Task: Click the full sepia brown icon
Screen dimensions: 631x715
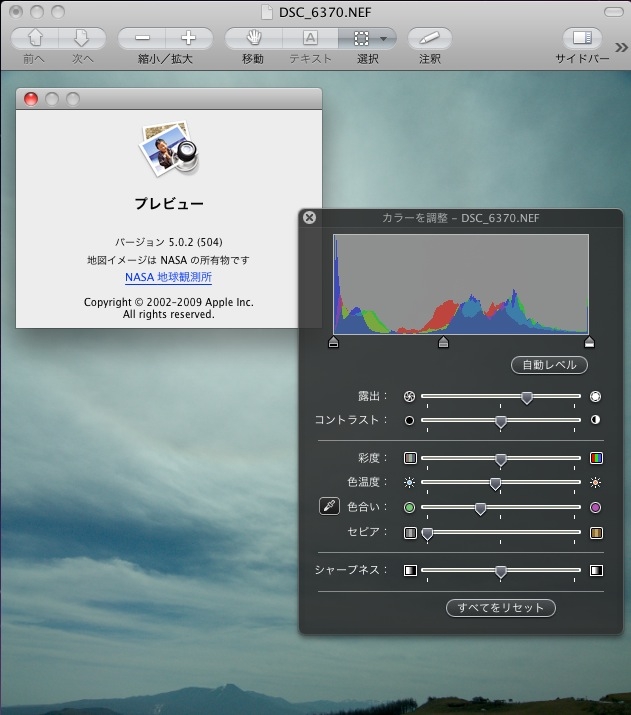Action: (x=596, y=533)
